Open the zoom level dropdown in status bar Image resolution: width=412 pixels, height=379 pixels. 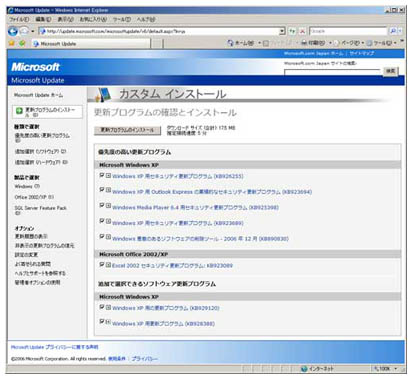click(396, 368)
